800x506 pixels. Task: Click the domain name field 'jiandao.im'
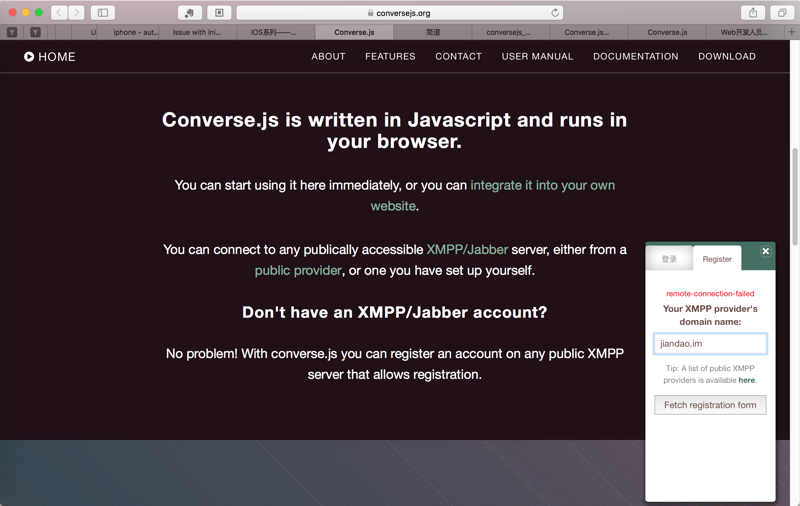[x=710, y=343]
